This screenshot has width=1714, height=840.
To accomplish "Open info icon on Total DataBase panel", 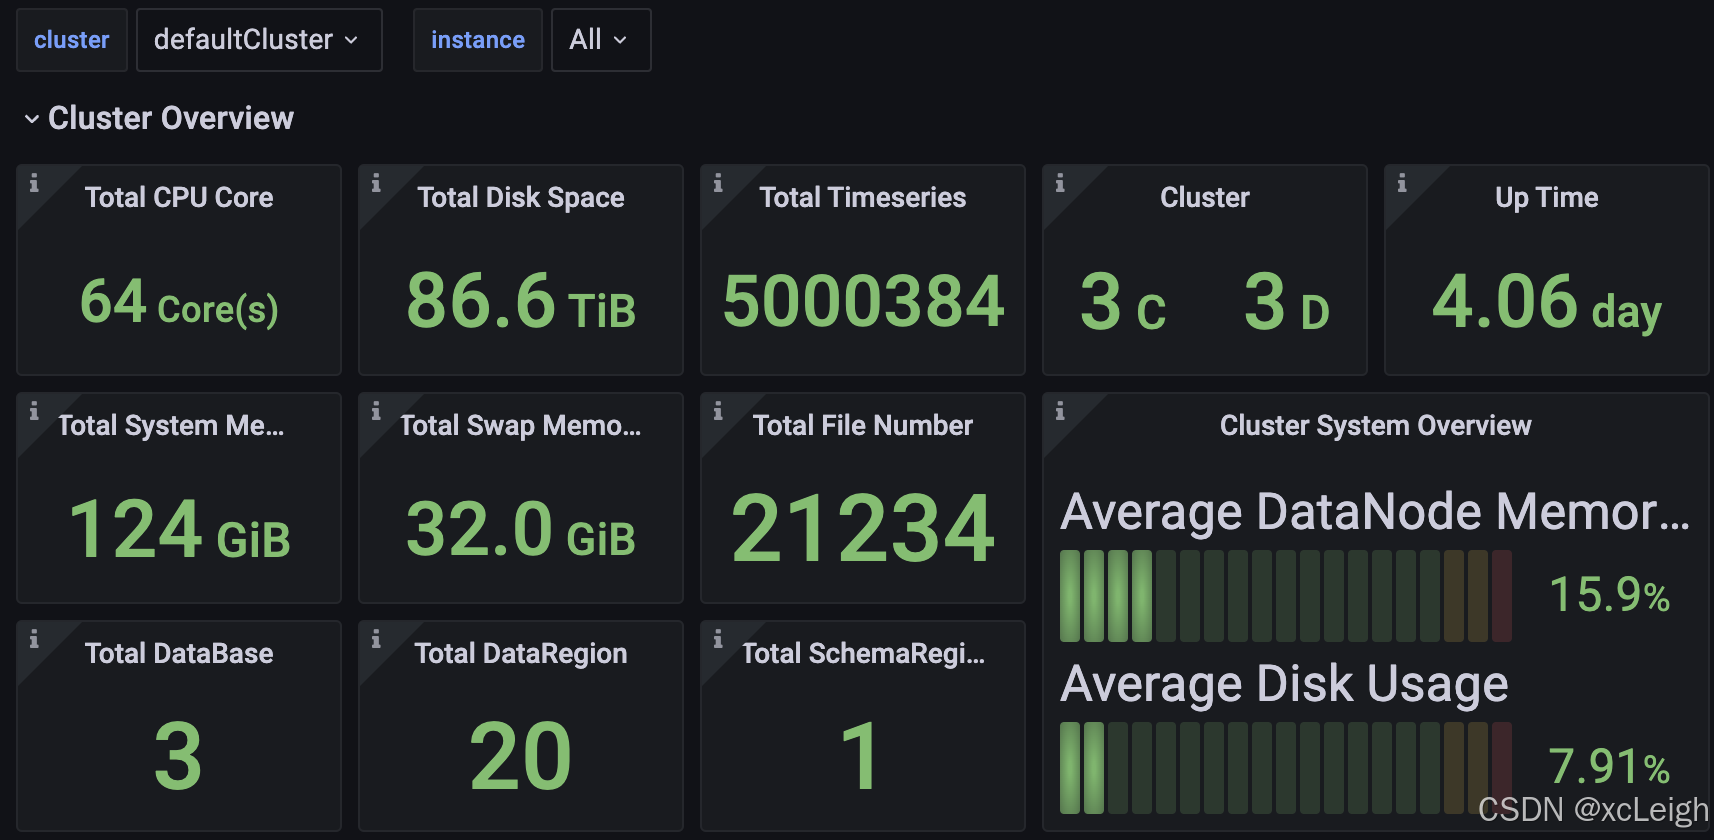I will [34, 639].
